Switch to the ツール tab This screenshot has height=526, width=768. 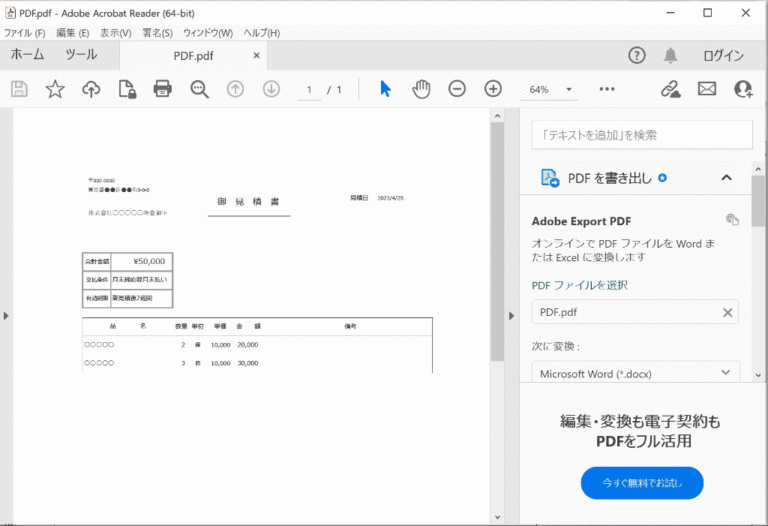click(x=81, y=56)
